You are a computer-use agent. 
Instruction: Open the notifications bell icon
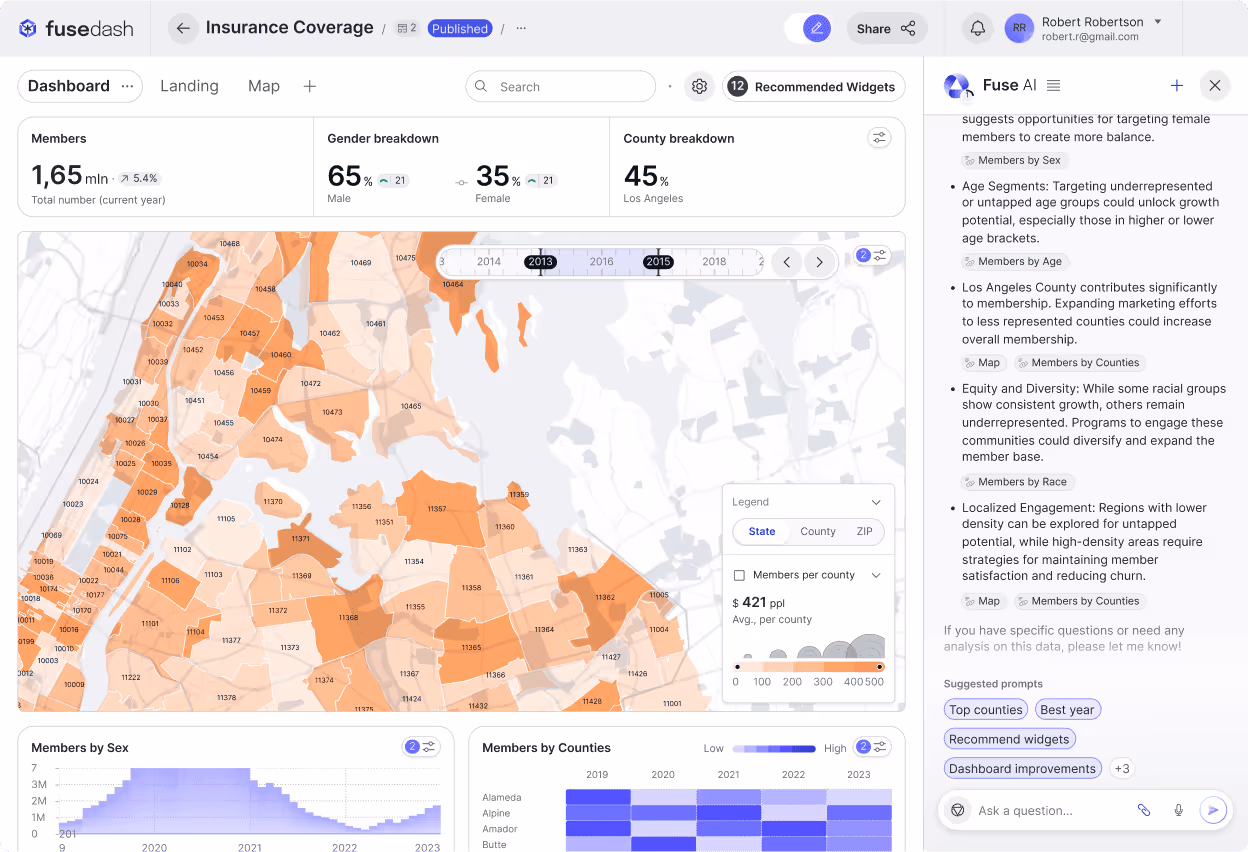coord(977,28)
